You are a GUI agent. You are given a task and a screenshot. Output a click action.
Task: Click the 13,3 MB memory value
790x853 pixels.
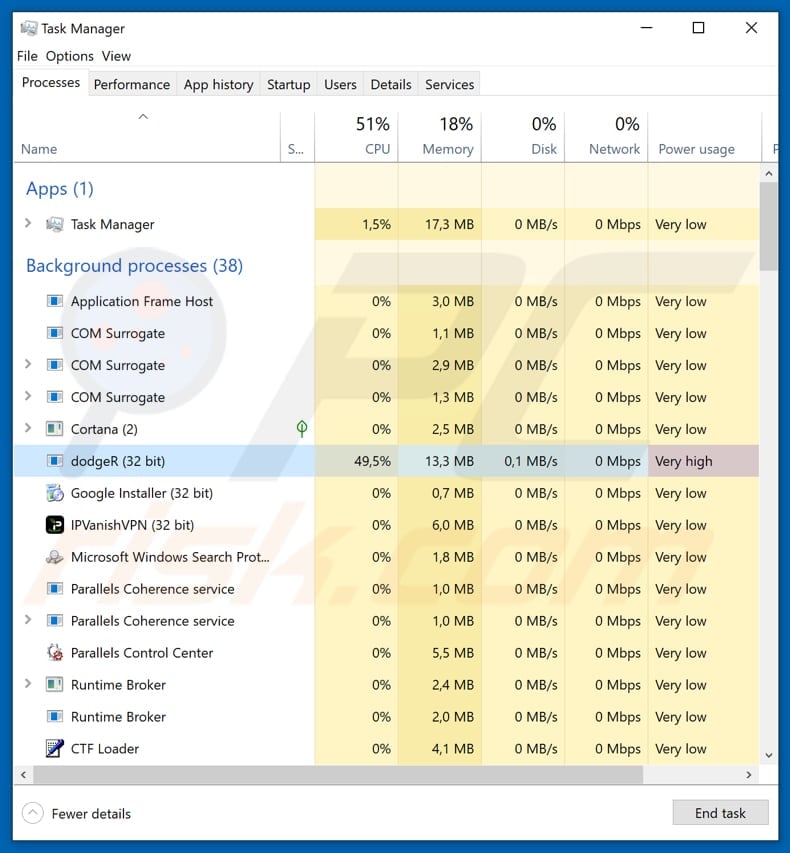[x=449, y=461]
